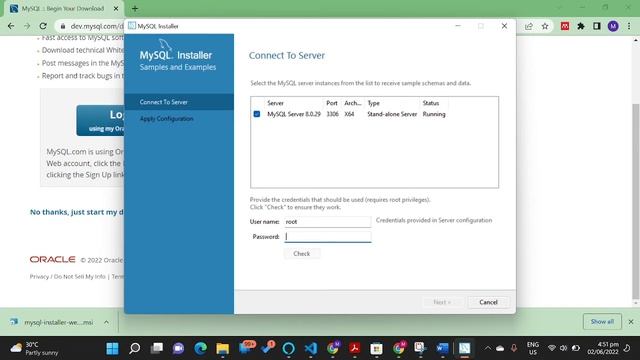Open Task View on the taskbar
This screenshot has width=640, height=360.
click(156, 348)
